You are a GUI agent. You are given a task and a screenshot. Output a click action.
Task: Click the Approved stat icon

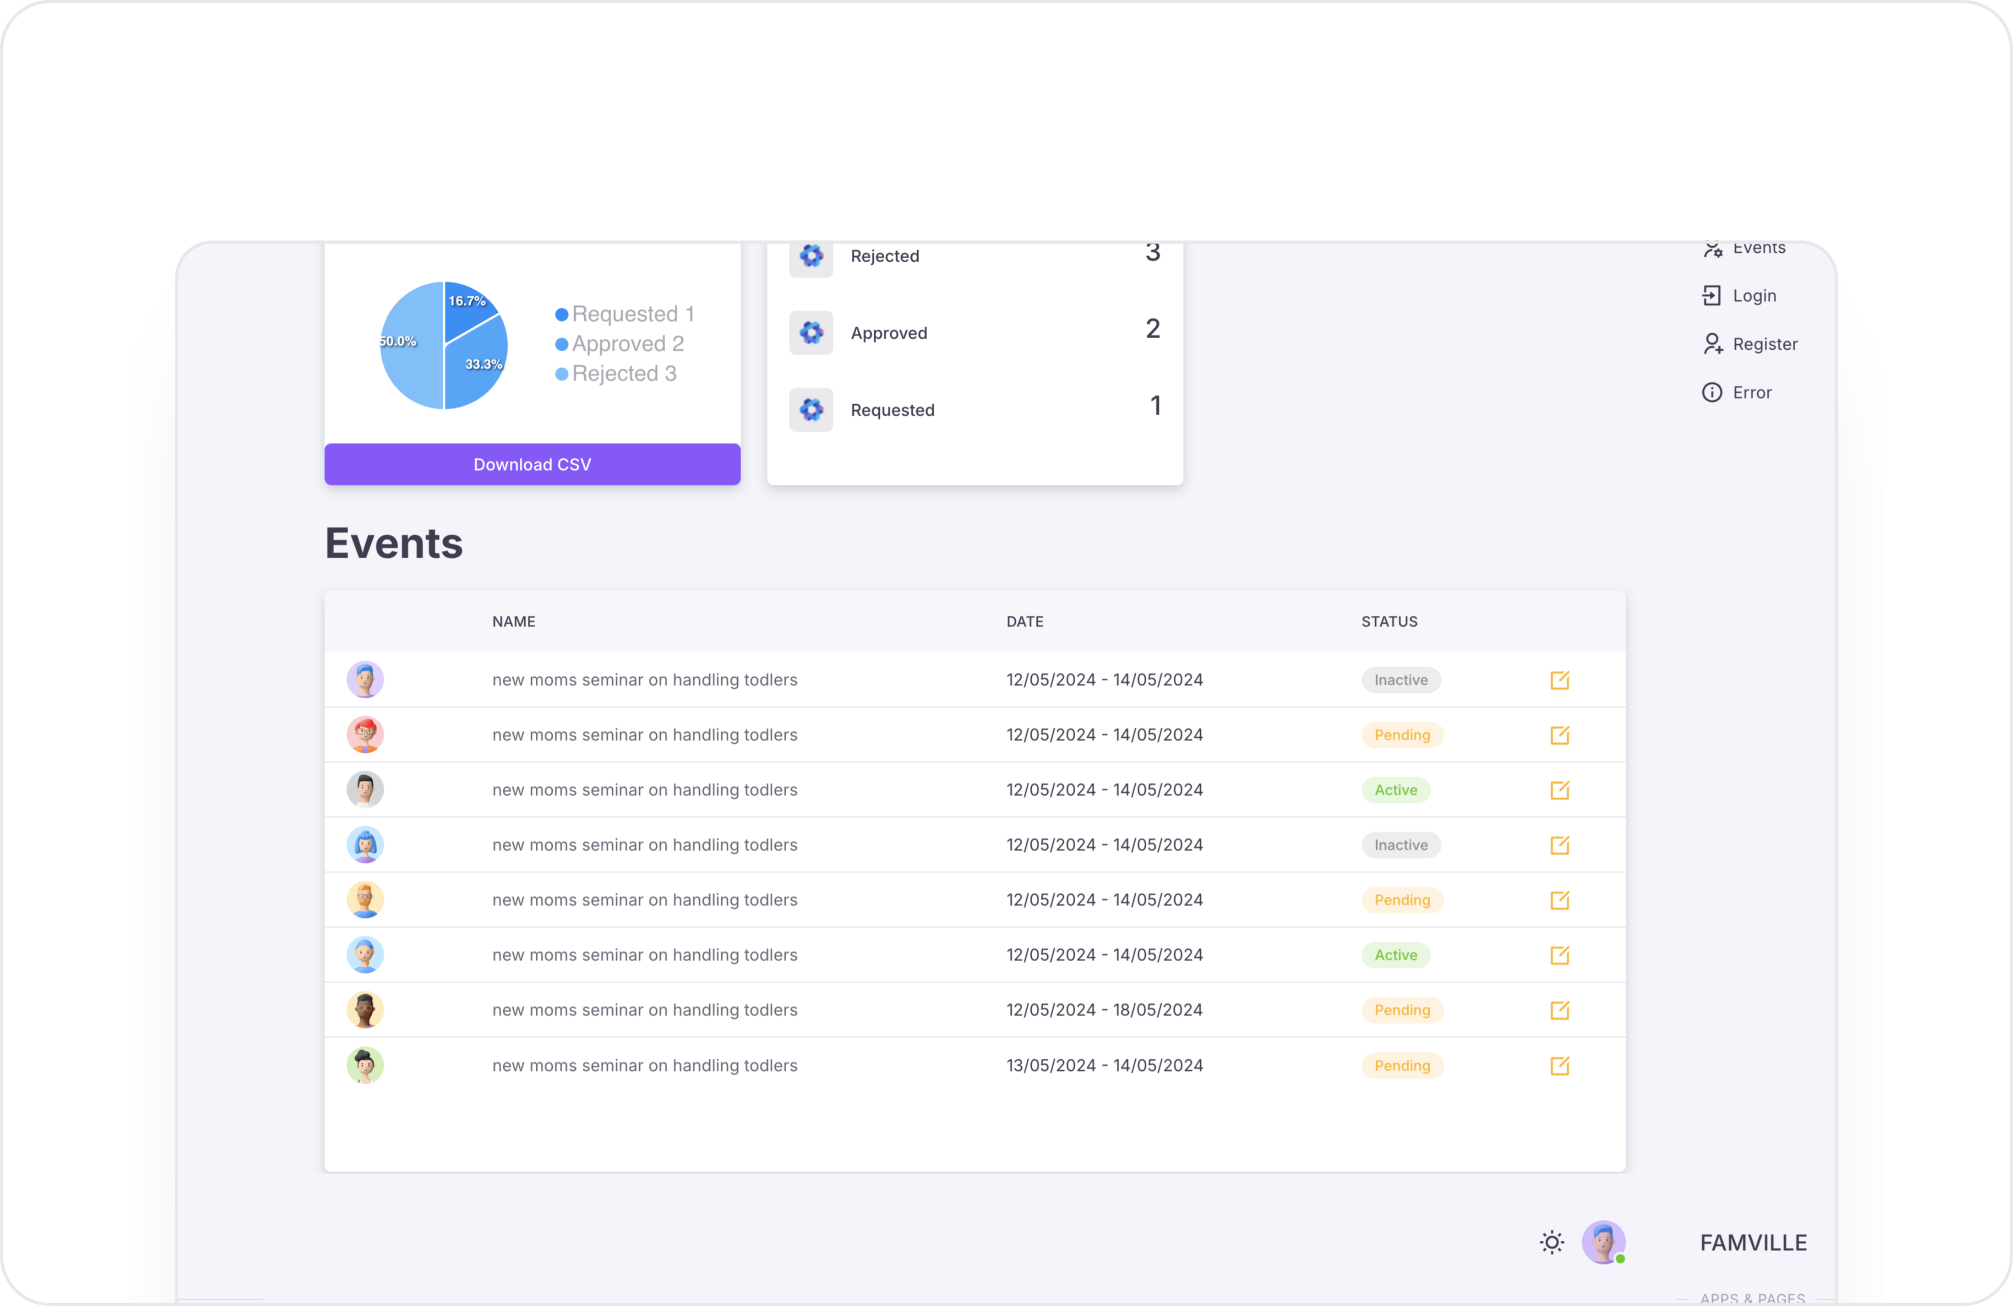(x=811, y=333)
